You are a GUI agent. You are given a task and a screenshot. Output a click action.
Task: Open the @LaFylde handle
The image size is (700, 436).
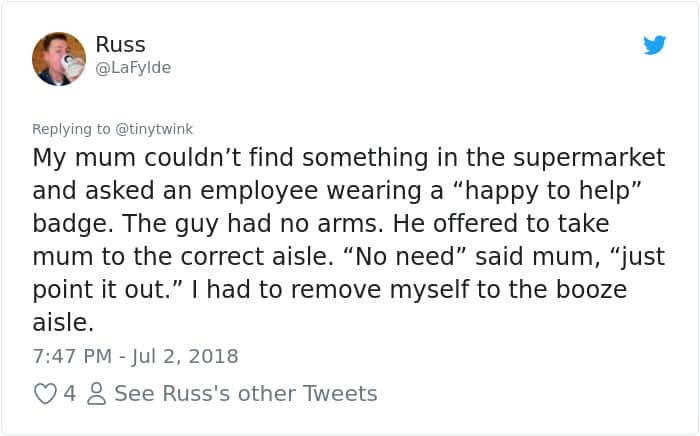point(133,68)
